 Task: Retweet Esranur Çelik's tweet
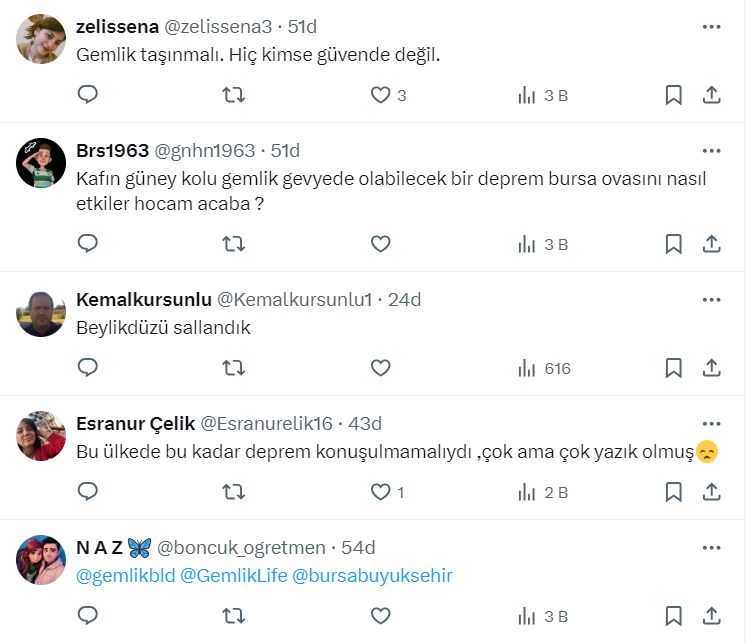pos(233,492)
